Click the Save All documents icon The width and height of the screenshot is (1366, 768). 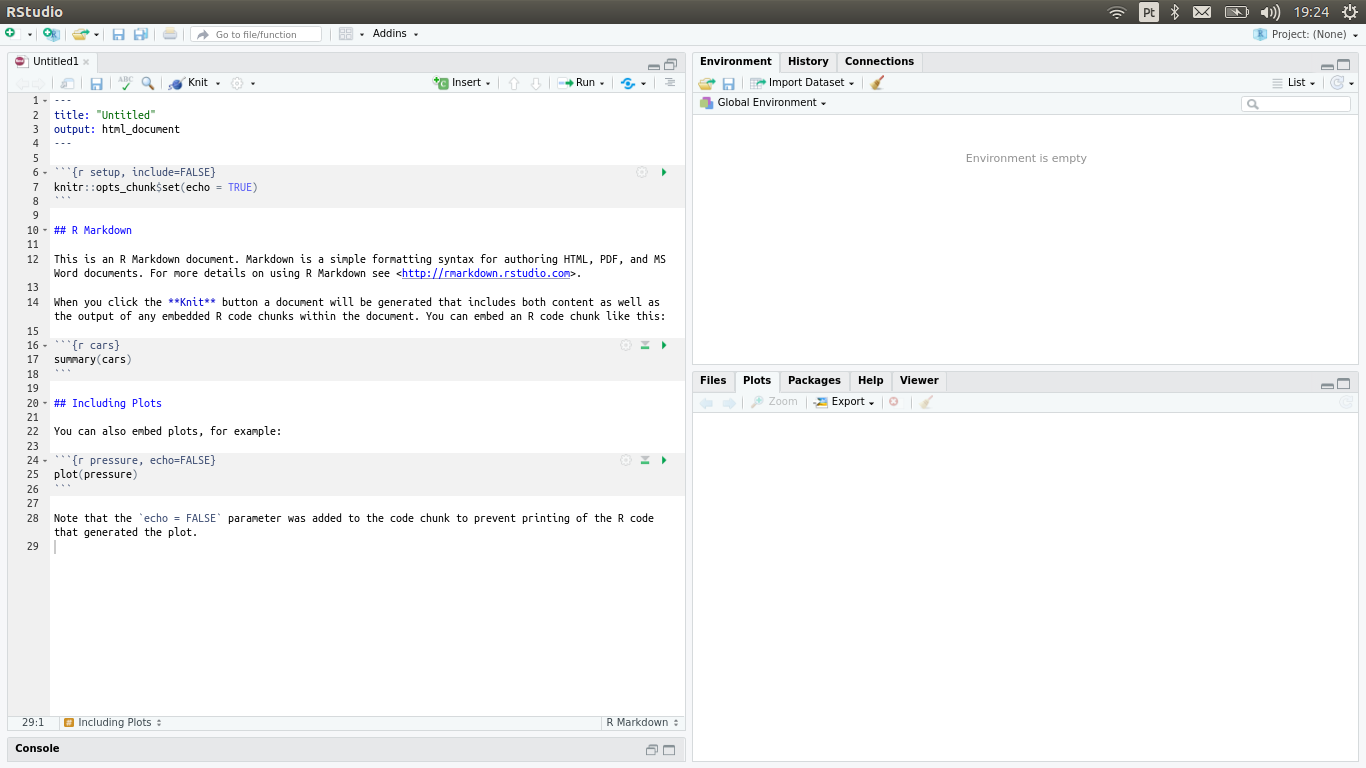pyautogui.click(x=140, y=34)
